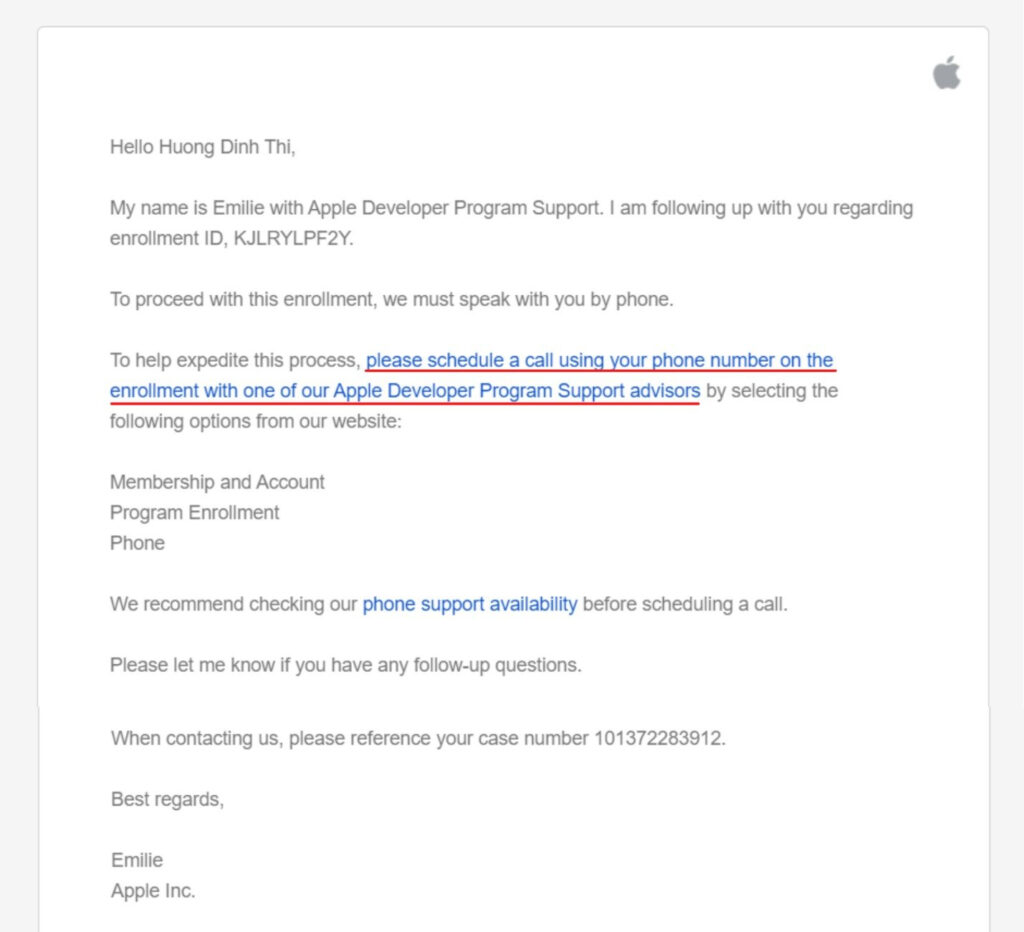Open the 'phone support availability' link
1024x932 pixels.
(x=470, y=604)
